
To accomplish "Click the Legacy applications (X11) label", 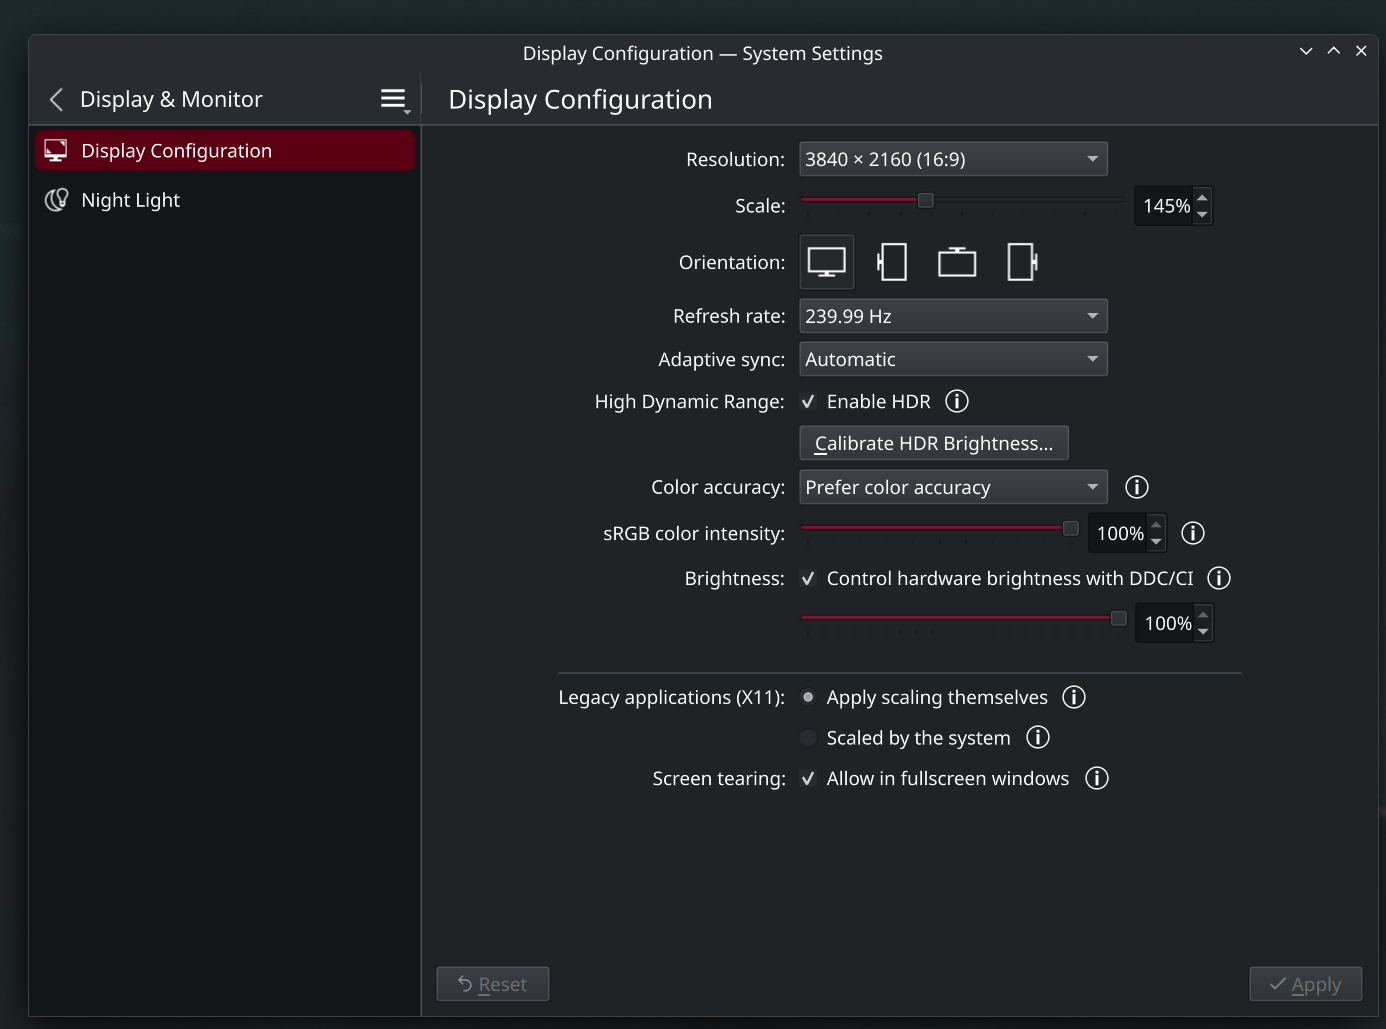I will click(672, 697).
